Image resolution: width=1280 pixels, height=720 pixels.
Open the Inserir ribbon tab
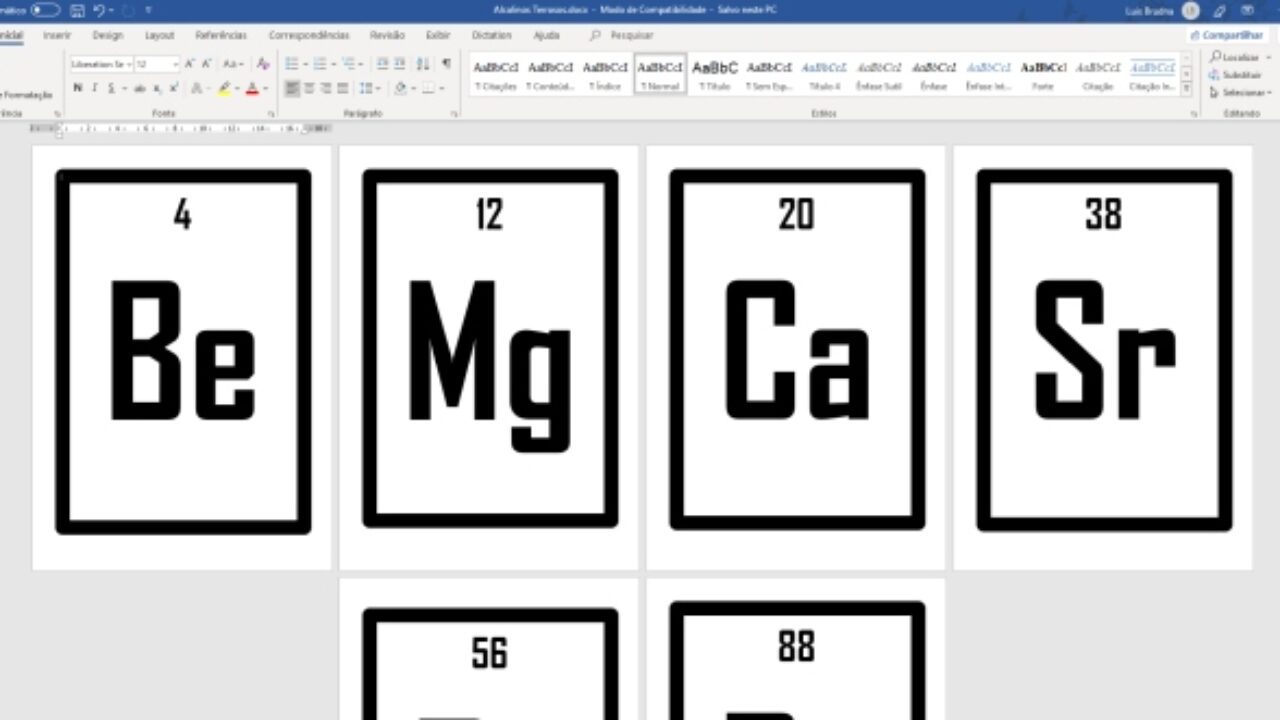point(57,35)
